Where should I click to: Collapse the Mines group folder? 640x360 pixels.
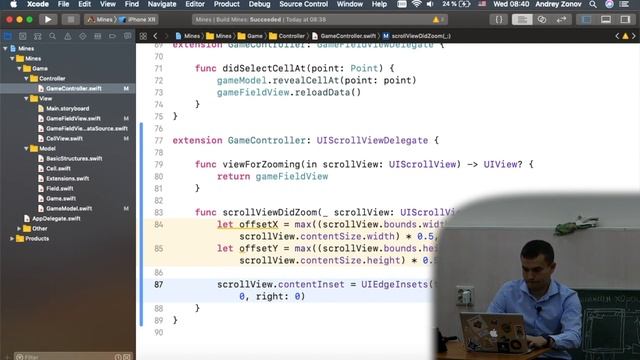[12, 58]
